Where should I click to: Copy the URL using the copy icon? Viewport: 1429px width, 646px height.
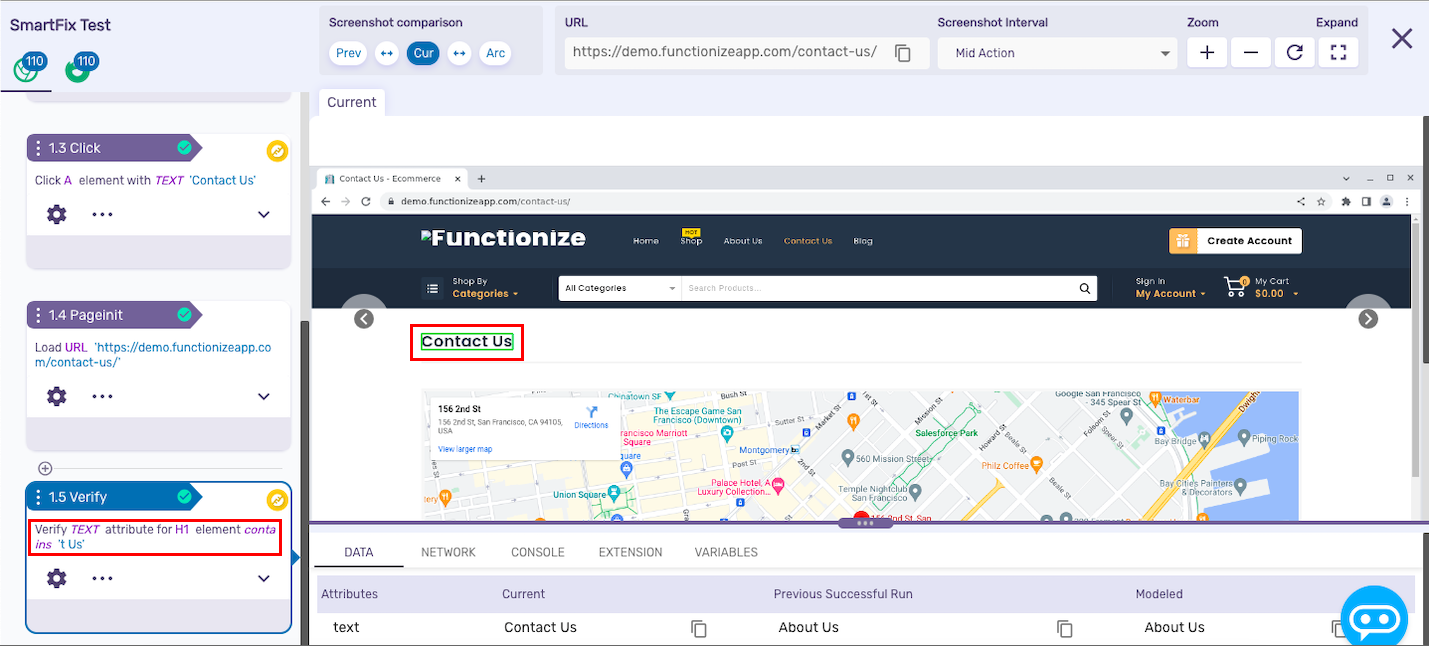click(903, 53)
